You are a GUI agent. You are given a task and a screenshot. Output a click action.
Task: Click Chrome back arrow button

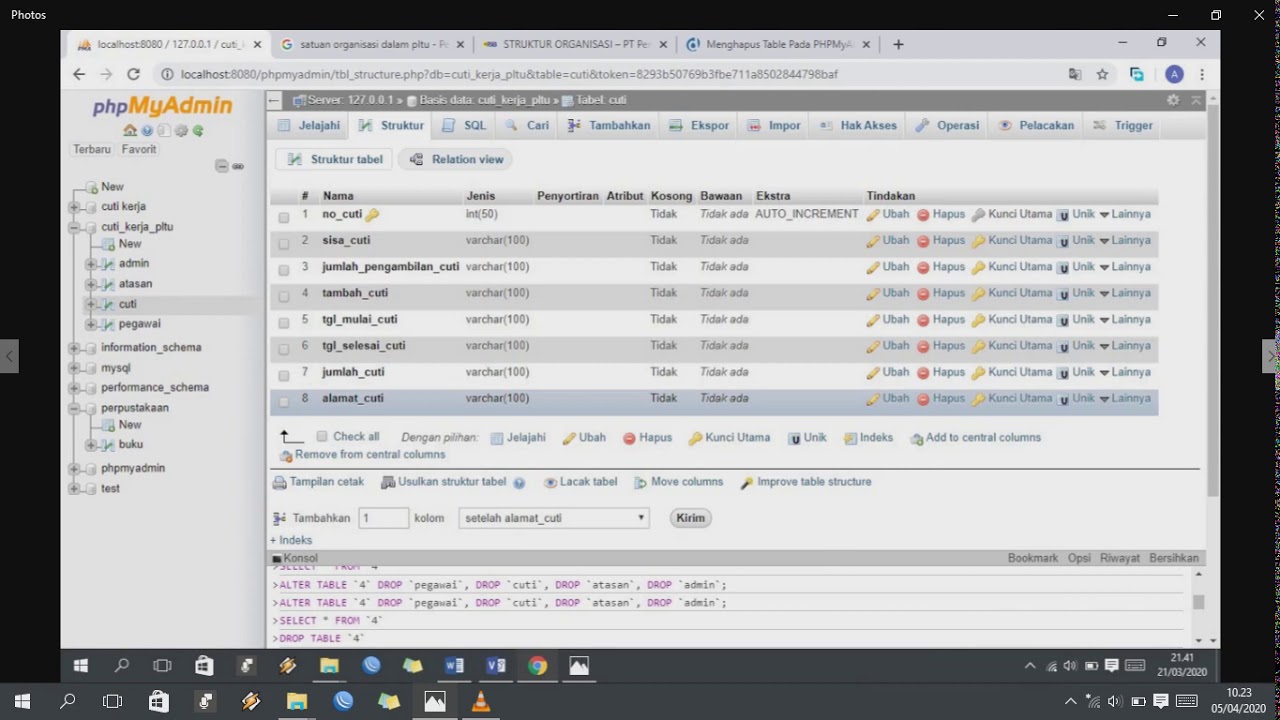(79, 74)
